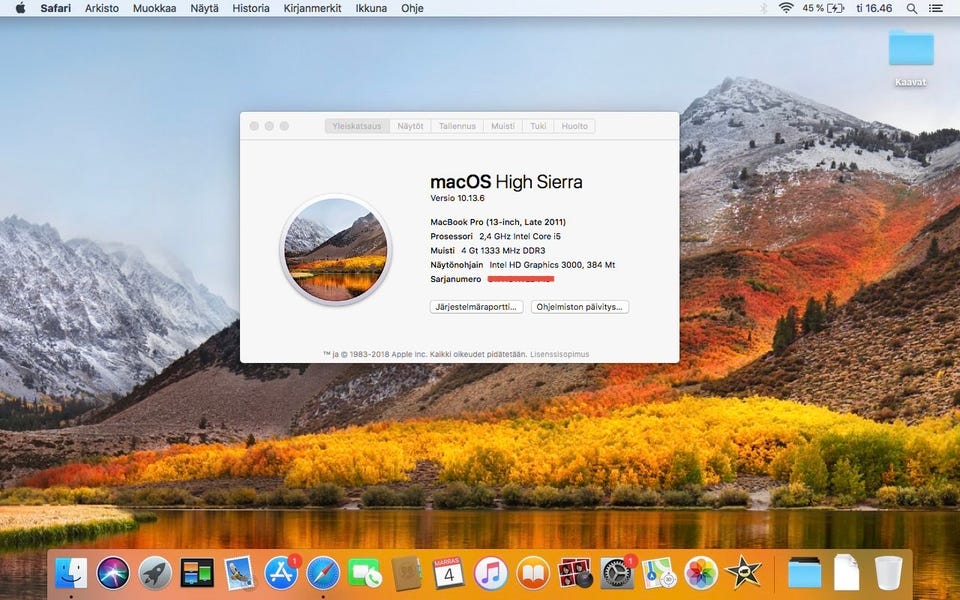Image resolution: width=960 pixels, height=600 pixels.
Task: Click the 4 Gt 1333 MHz DDR3 value
Action: [x=503, y=250]
